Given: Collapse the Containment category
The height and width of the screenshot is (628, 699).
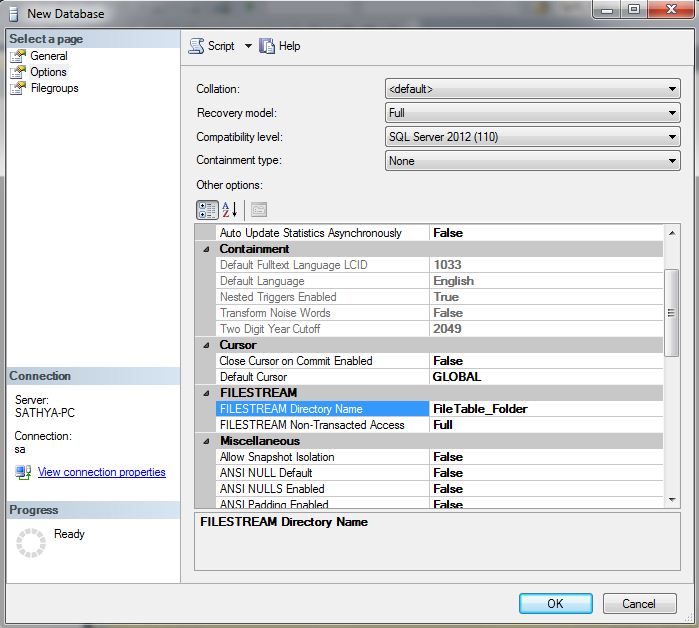Looking at the screenshot, I should point(206,249).
